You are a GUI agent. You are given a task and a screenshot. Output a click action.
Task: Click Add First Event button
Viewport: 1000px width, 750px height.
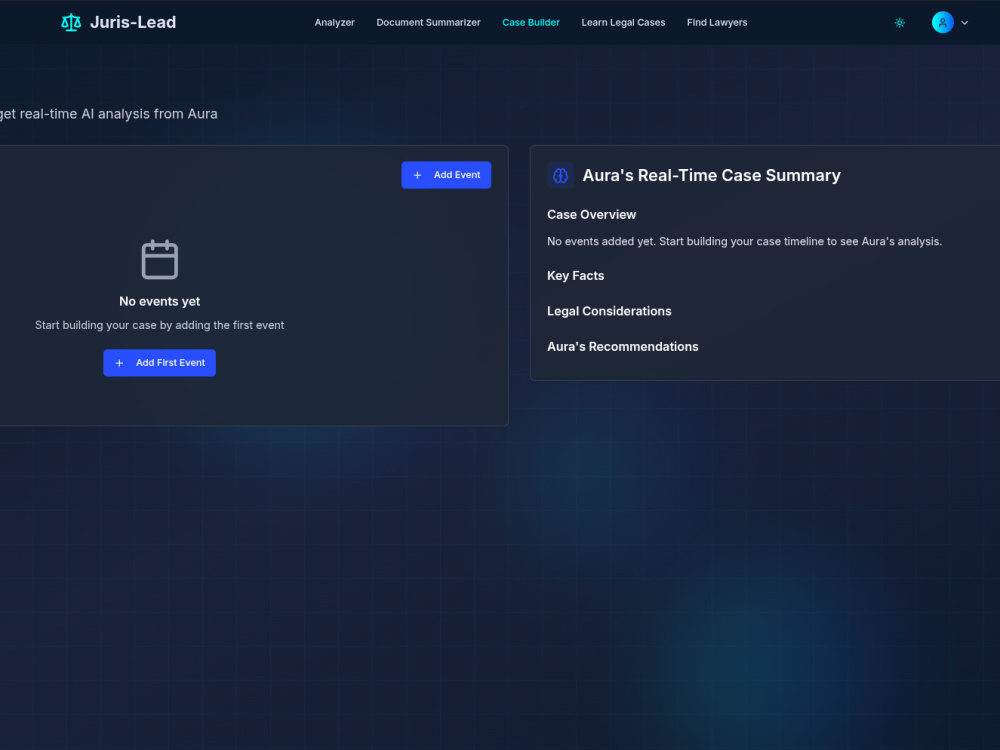(159, 362)
